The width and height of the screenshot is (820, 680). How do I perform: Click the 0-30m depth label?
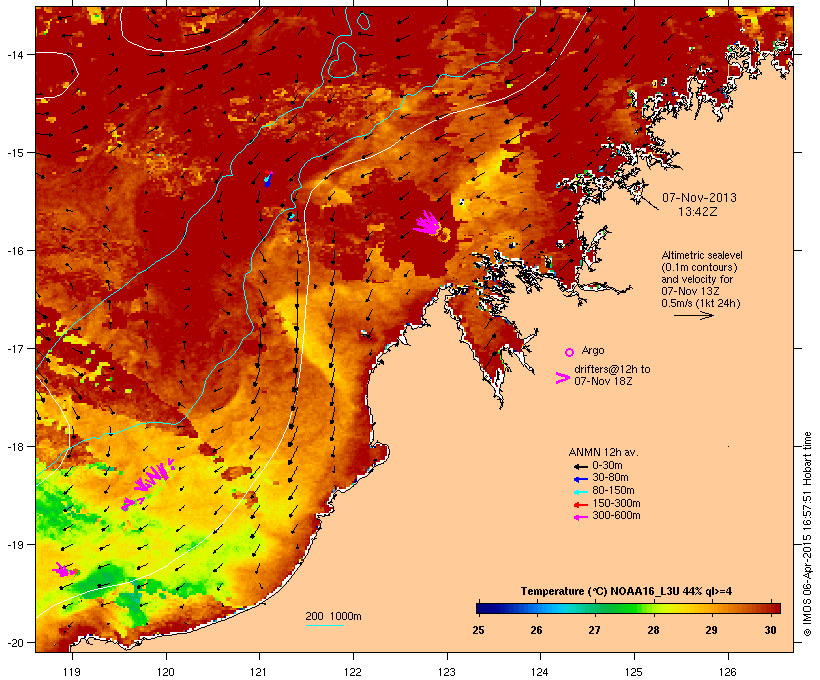click(607, 466)
